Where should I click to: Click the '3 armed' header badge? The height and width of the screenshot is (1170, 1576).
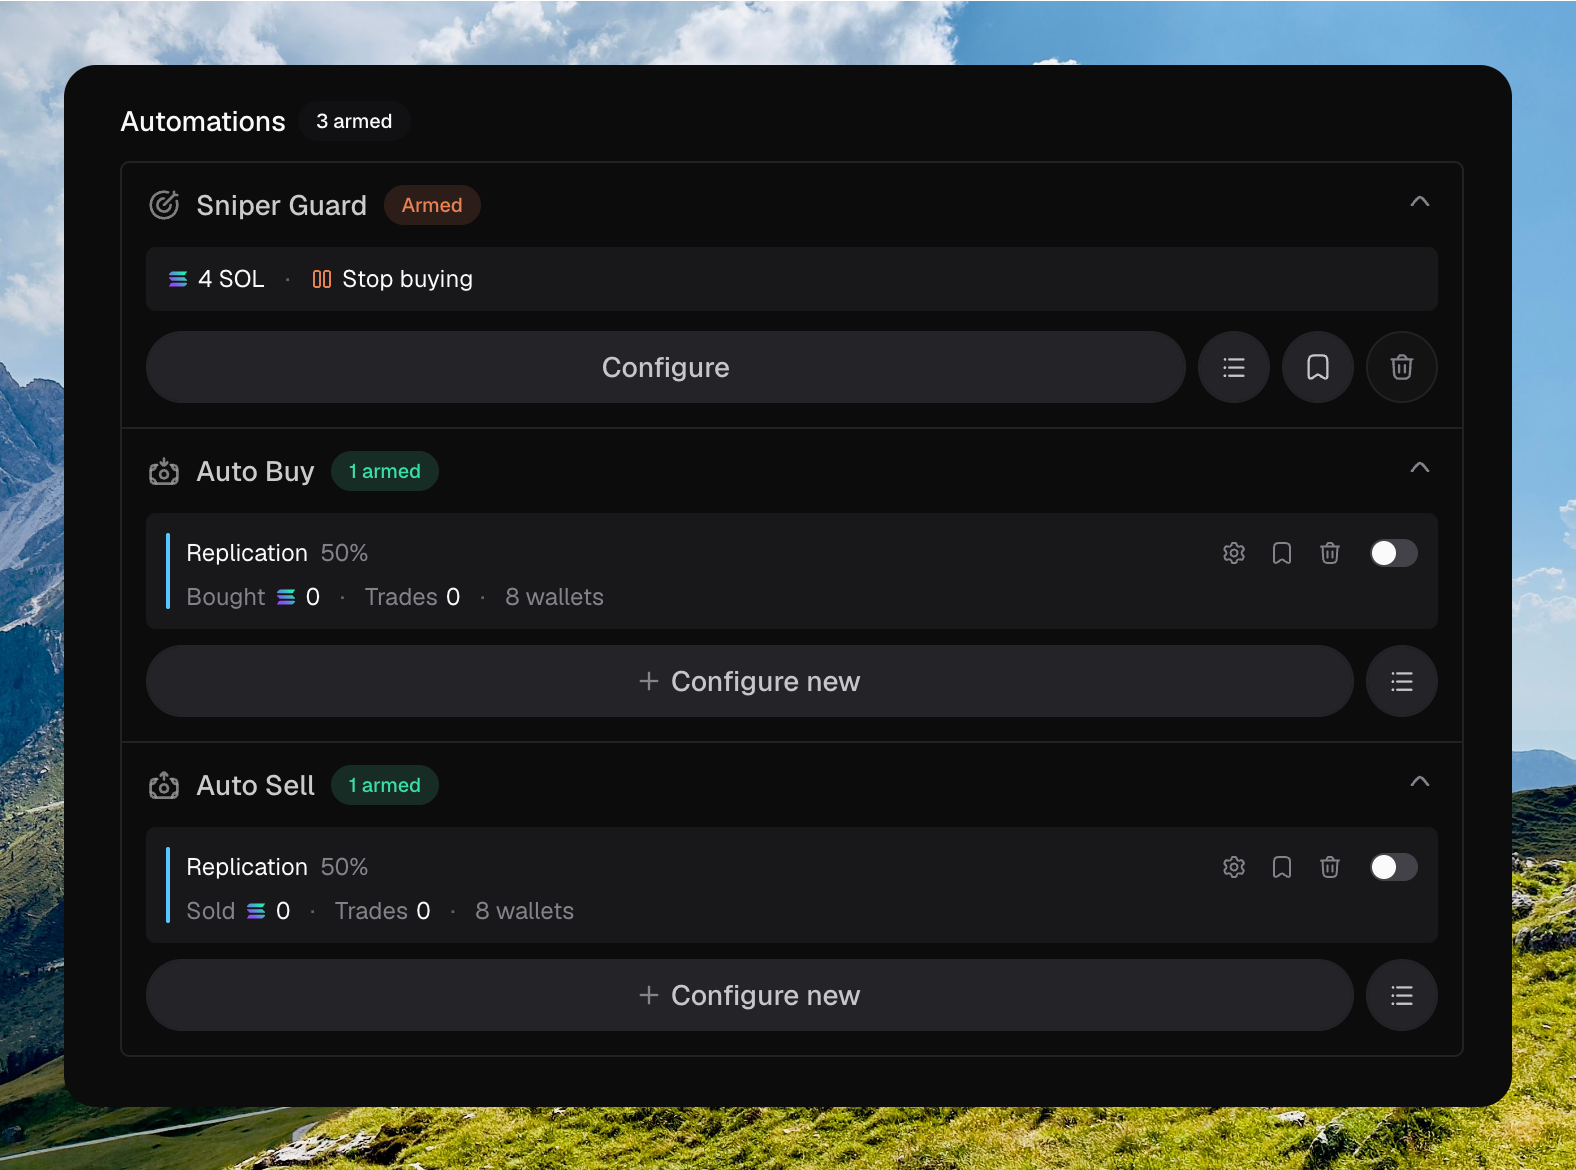354,121
